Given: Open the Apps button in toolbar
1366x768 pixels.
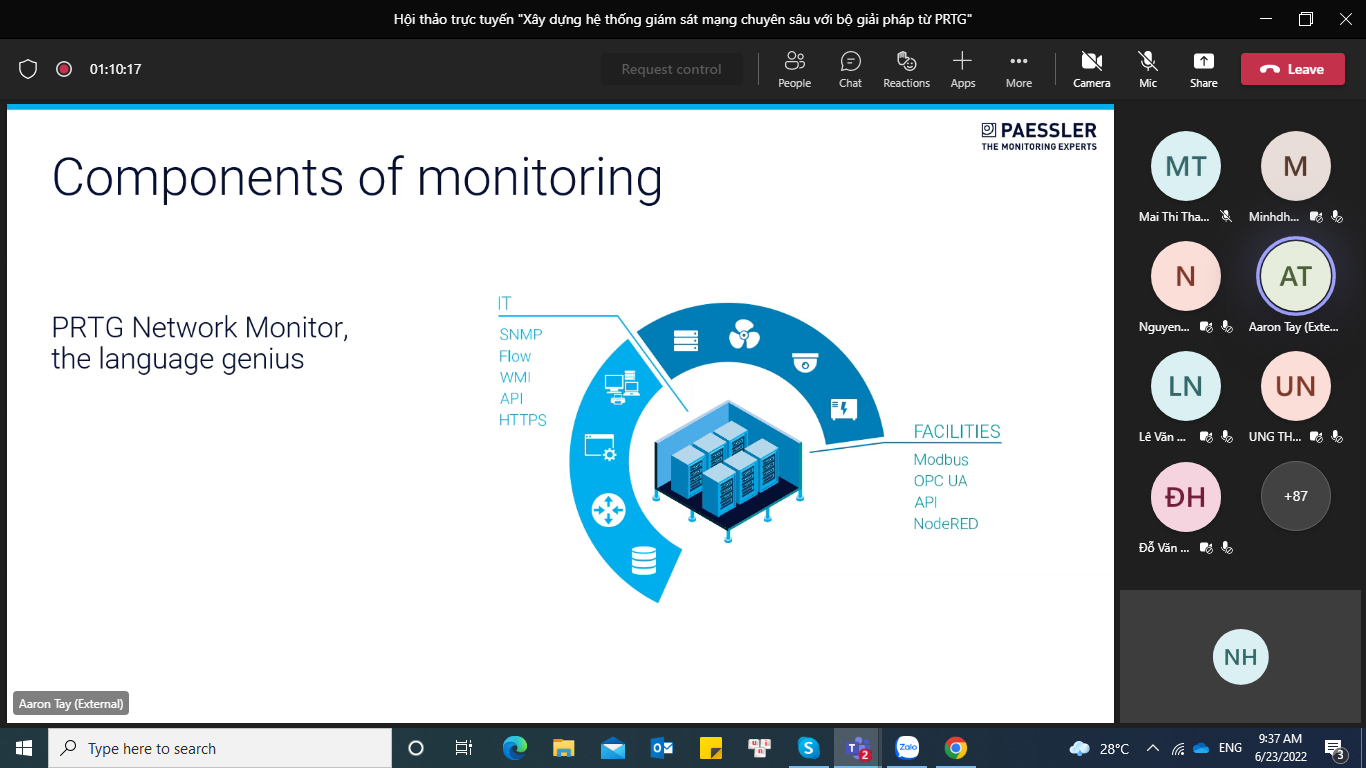Looking at the screenshot, I should click(963, 69).
